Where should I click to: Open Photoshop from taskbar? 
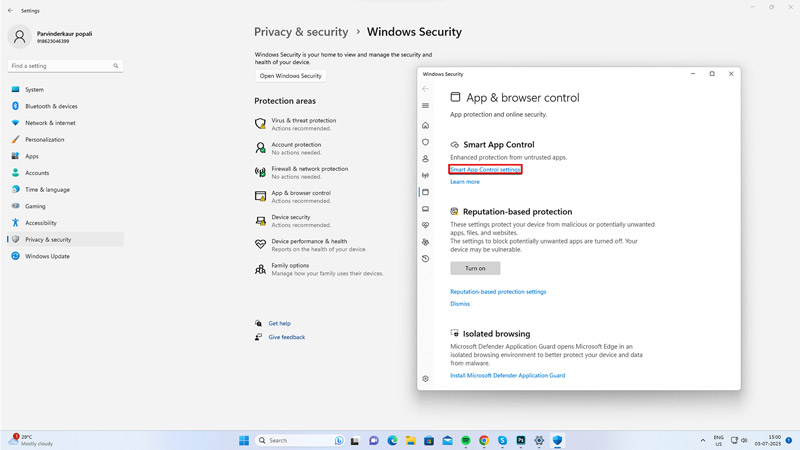[521, 440]
